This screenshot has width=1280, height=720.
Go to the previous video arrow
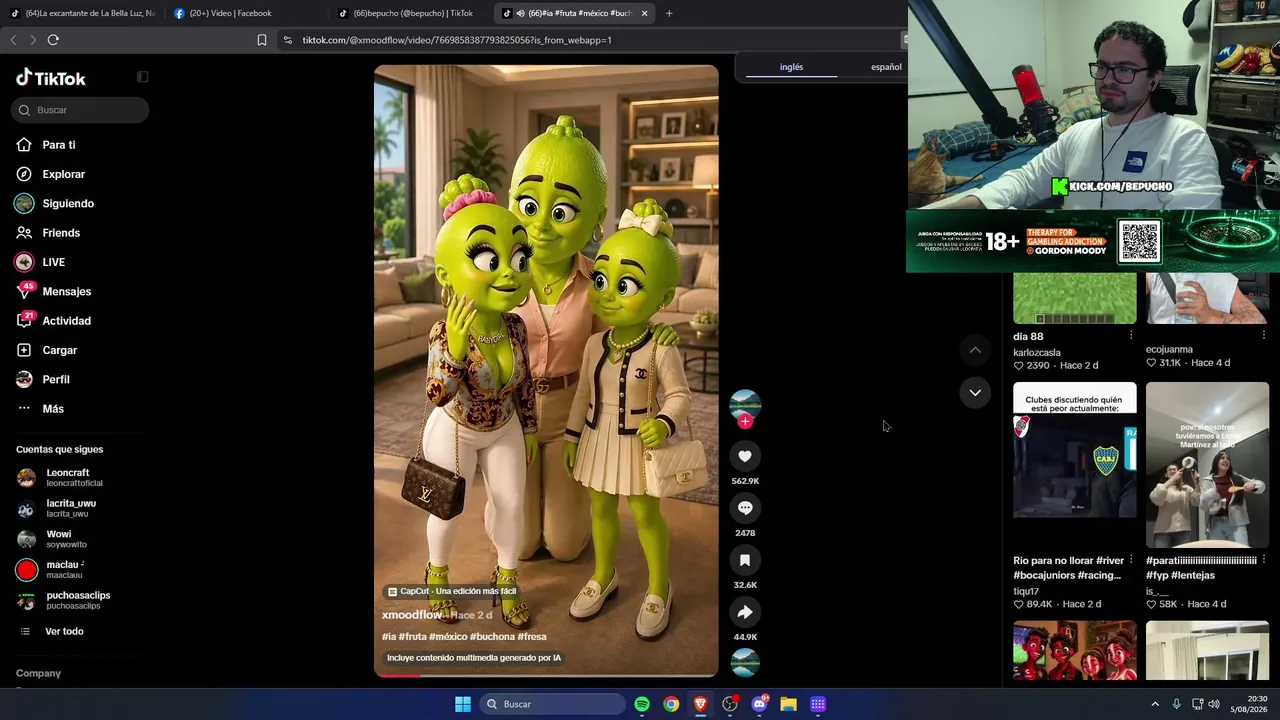coord(975,350)
